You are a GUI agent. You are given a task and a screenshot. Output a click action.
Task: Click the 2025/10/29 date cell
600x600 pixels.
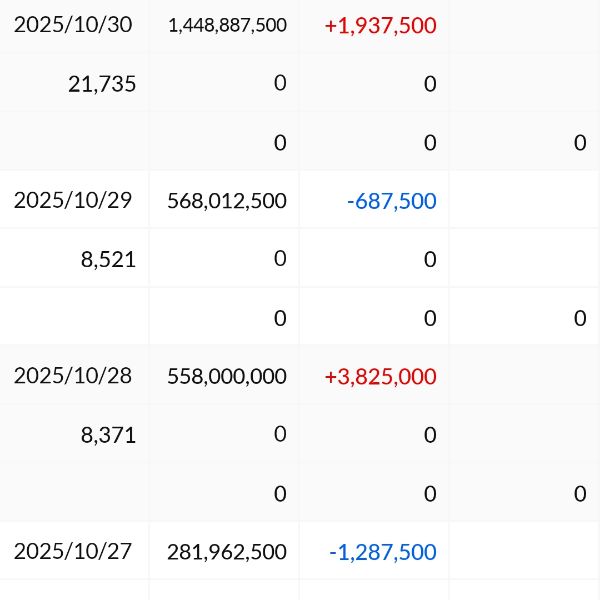pyautogui.click(x=72, y=200)
